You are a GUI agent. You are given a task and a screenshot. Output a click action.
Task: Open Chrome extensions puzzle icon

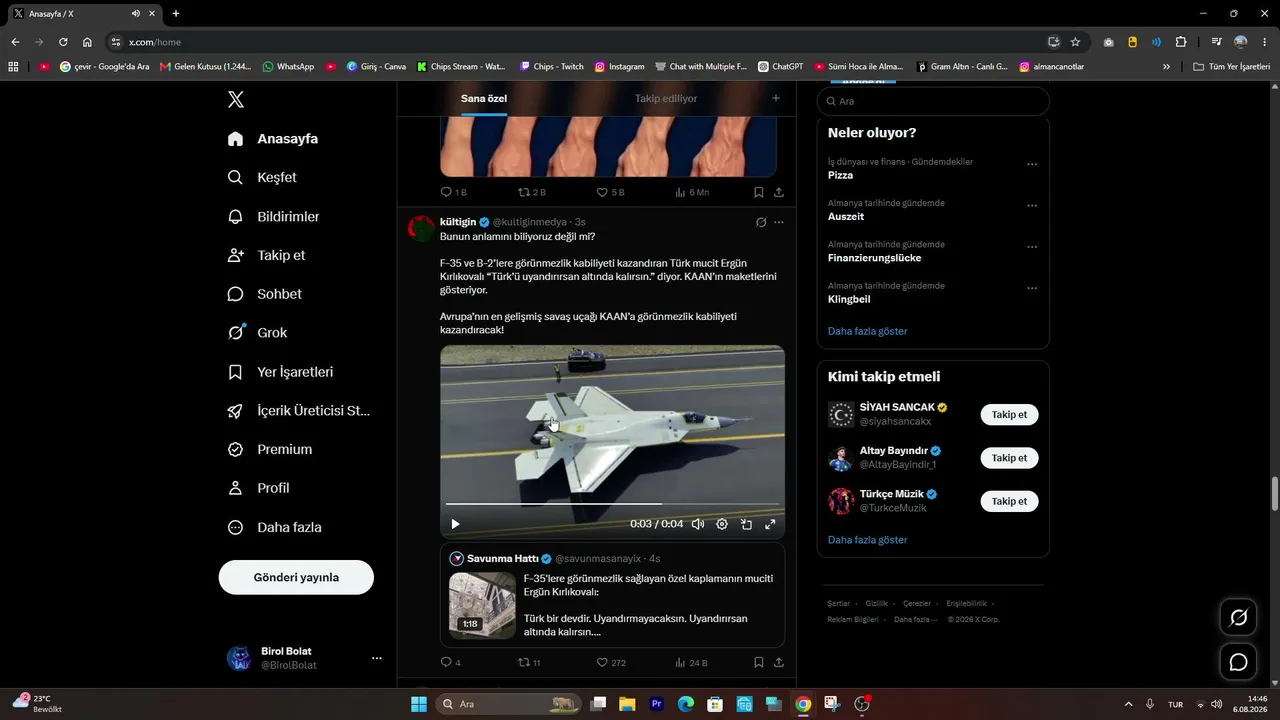coord(1181,42)
